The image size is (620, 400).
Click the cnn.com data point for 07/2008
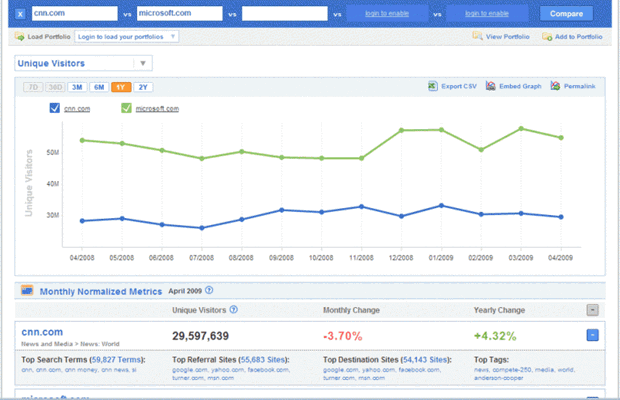pyautogui.click(x=202, y=228)
